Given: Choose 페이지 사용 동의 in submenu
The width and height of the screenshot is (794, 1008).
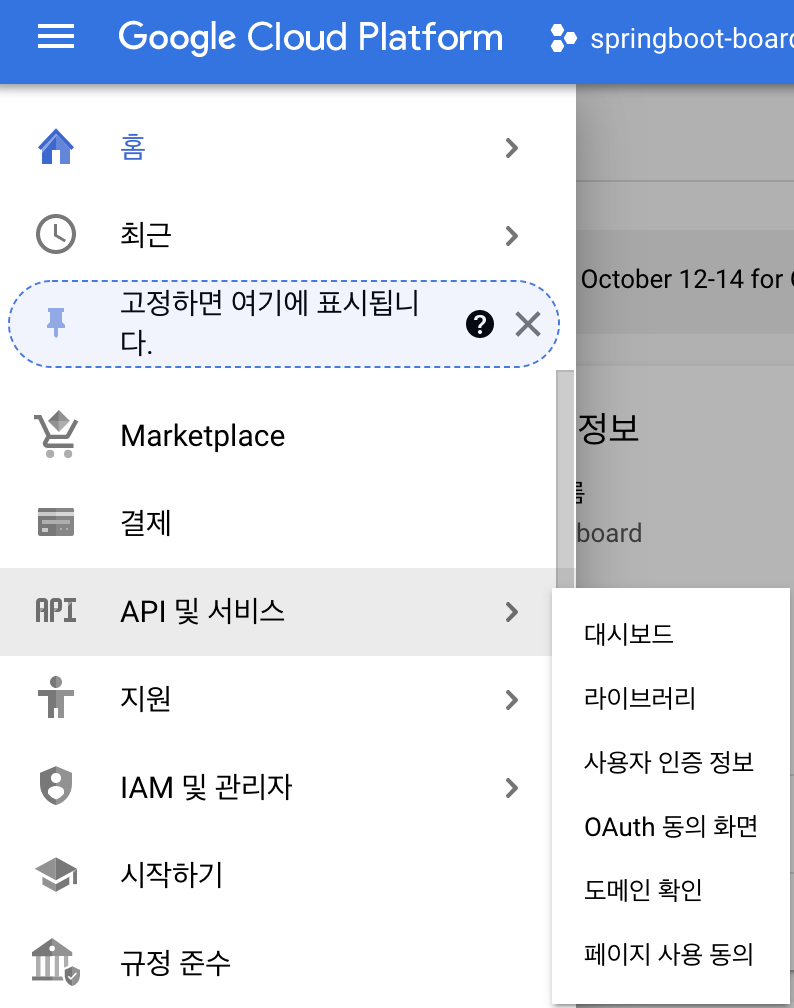Looking at the screenshot, I should pyautogui.click(x=671, y=954).
